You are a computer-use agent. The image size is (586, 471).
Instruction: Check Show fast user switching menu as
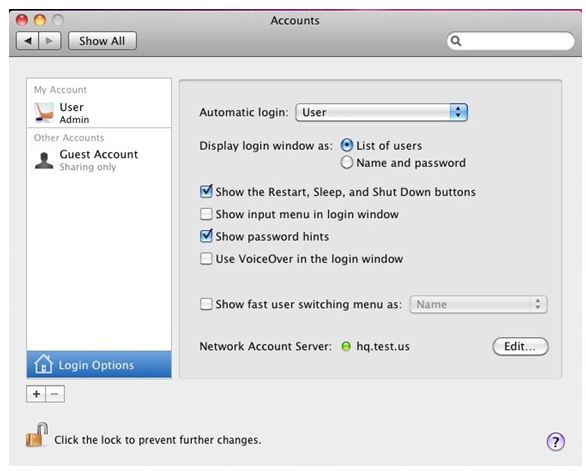click(206, 304)
